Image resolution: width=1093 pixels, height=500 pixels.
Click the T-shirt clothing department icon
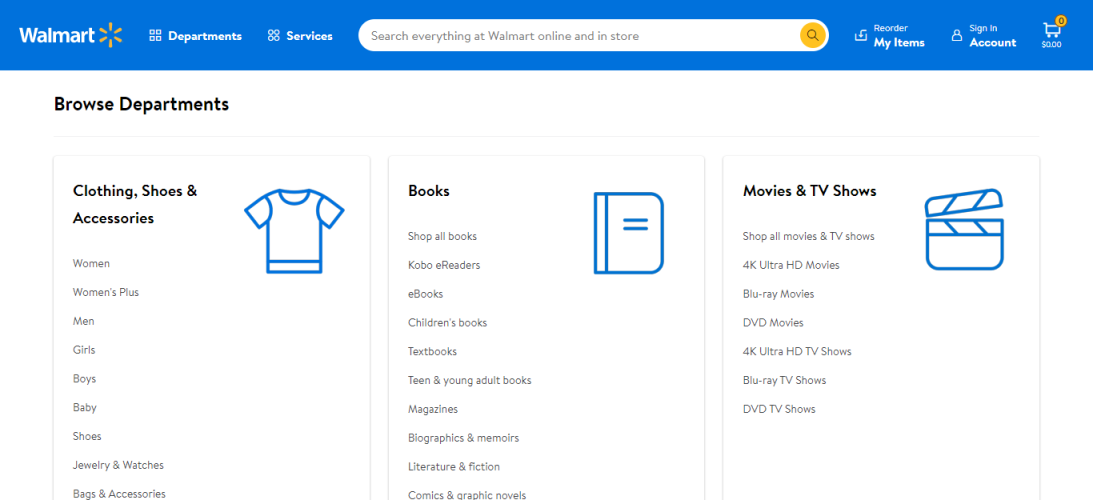point(294,231)
